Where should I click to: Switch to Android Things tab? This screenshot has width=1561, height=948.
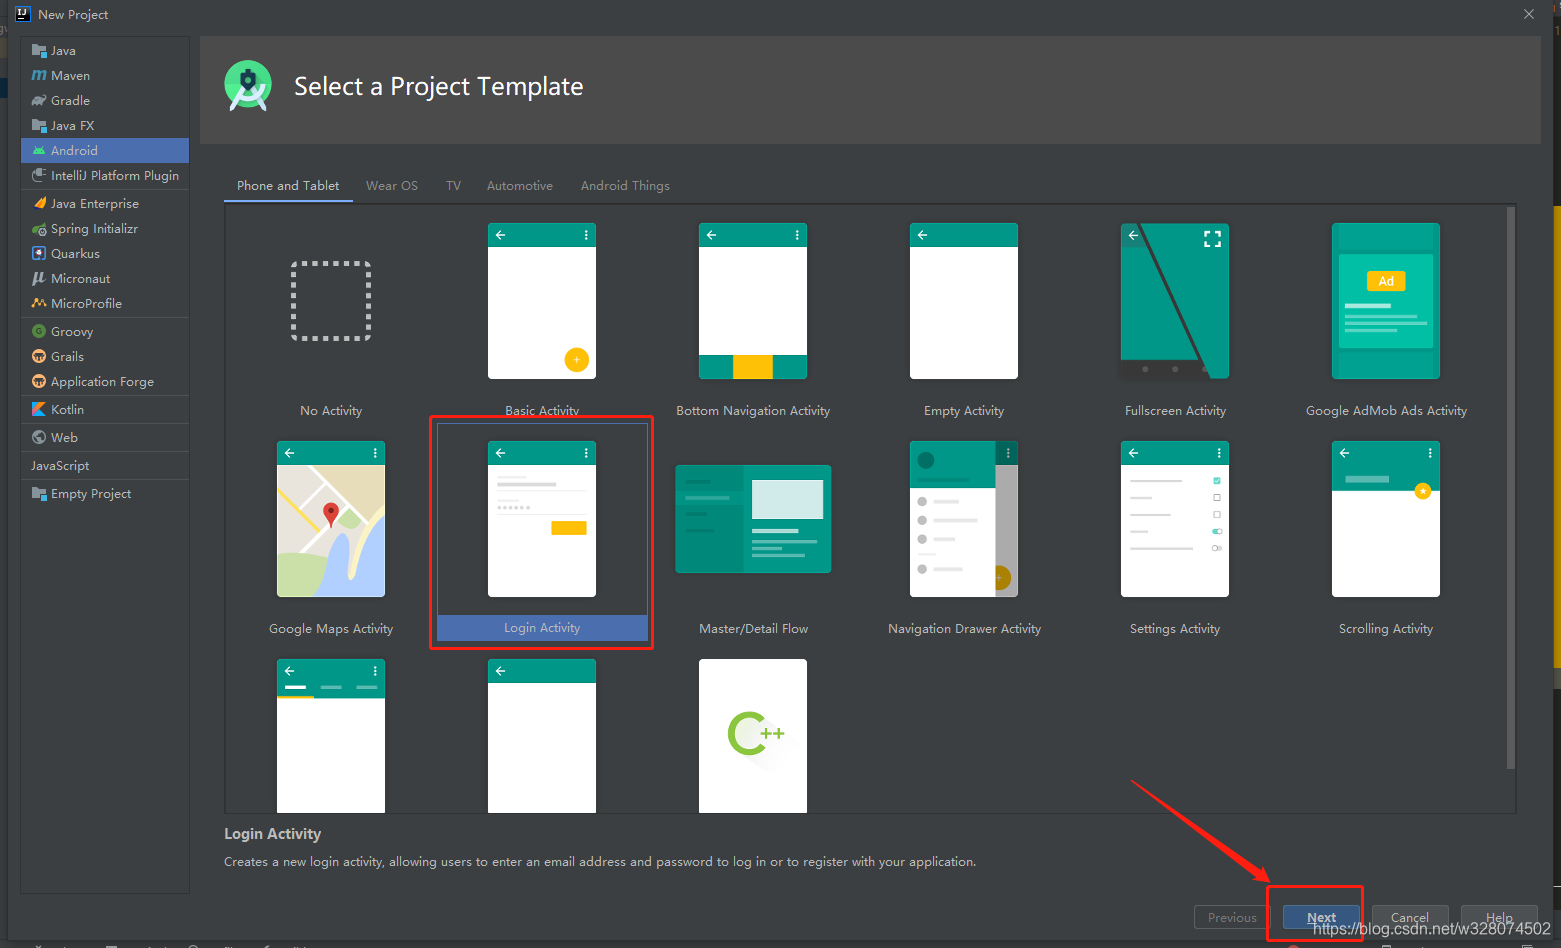(x=625, y=186)
